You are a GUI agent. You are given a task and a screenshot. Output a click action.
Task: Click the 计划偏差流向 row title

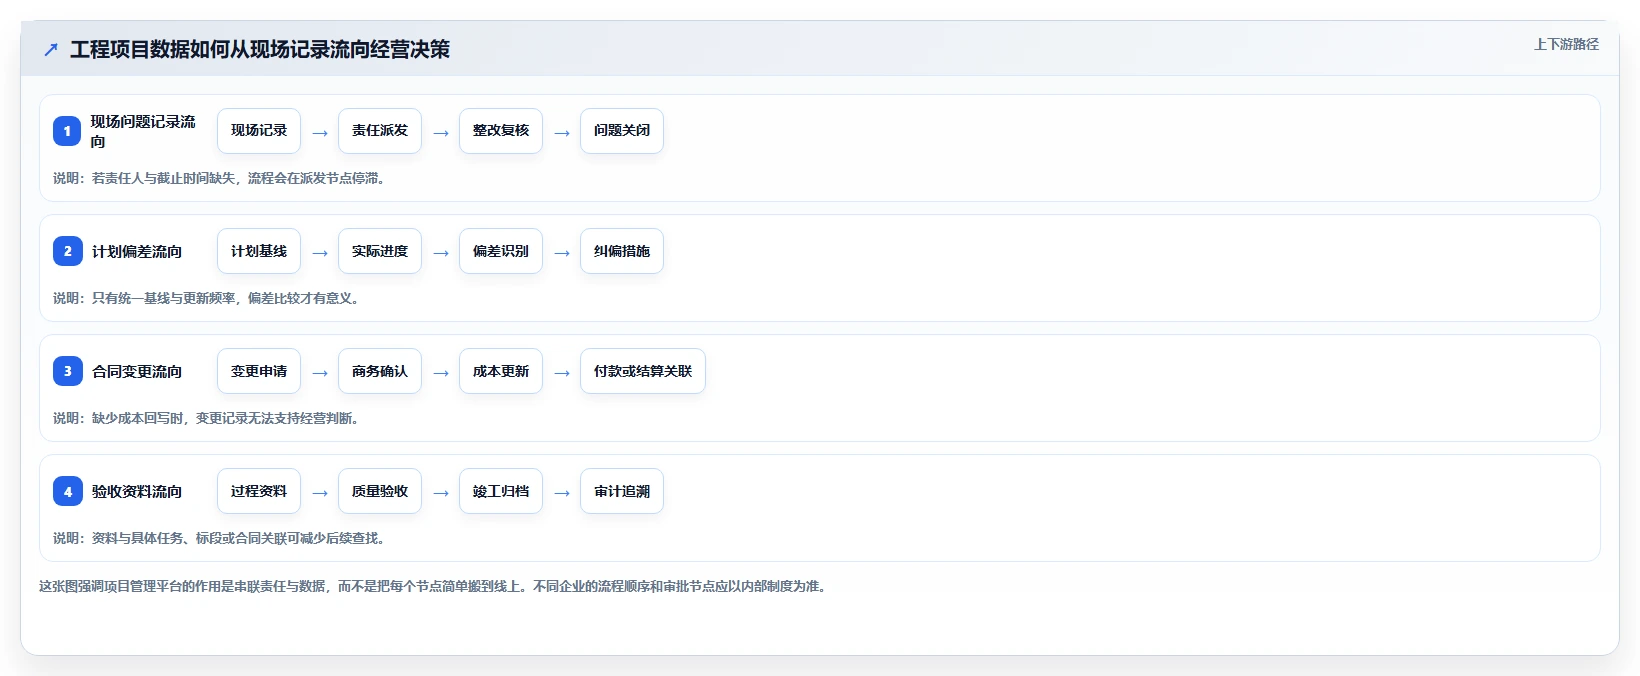(x=137, y=251)
